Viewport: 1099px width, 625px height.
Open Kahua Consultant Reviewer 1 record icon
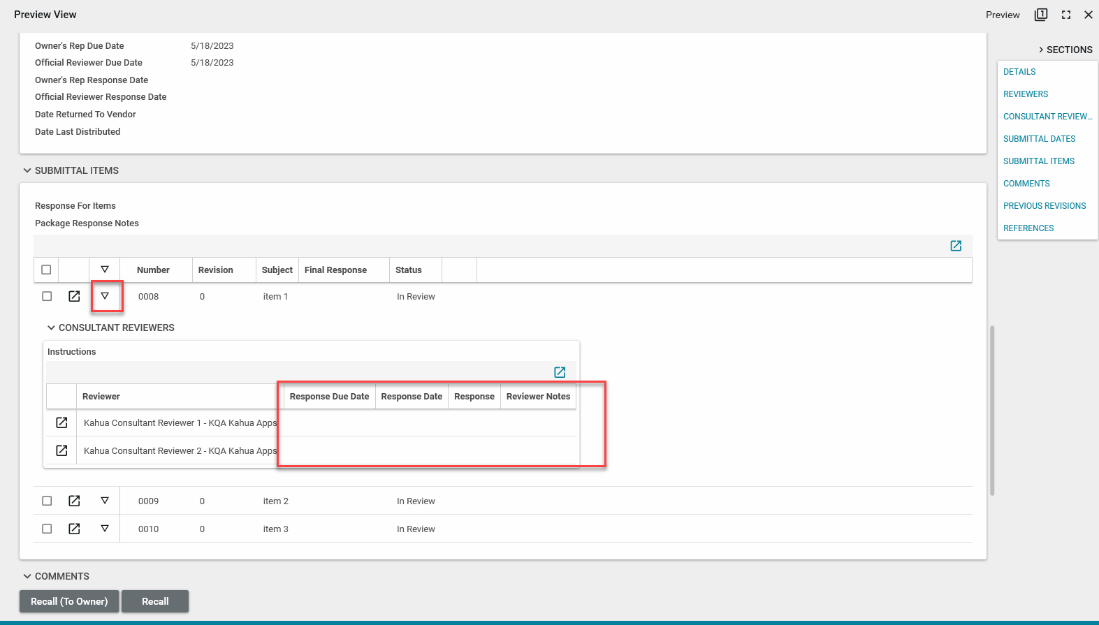[61, 423]
